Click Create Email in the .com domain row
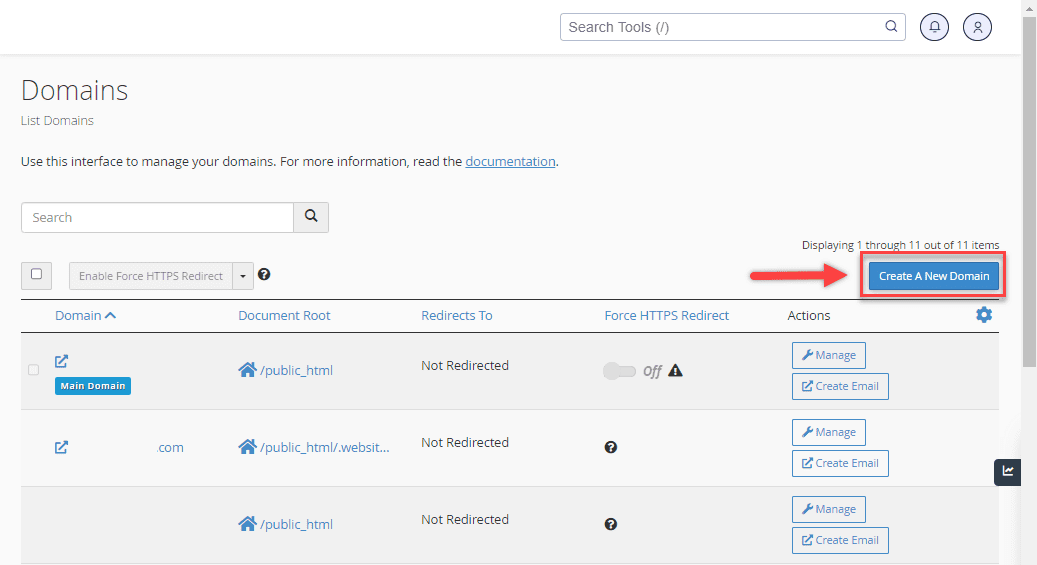This screenshot has width=1037, height=565. coord(840,463)
